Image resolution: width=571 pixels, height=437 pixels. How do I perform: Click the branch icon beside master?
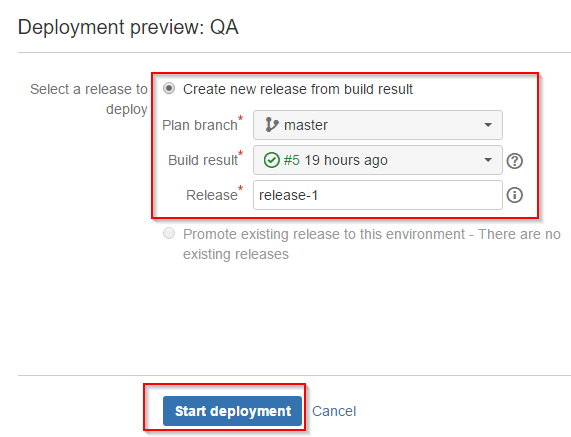pyautogui.click(x=272, y=125)
